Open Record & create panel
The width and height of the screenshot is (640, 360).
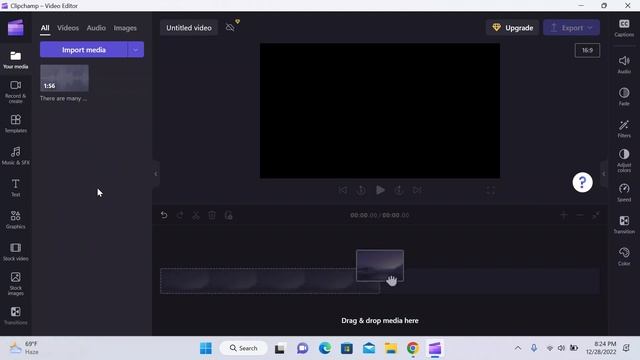point(16,91)
